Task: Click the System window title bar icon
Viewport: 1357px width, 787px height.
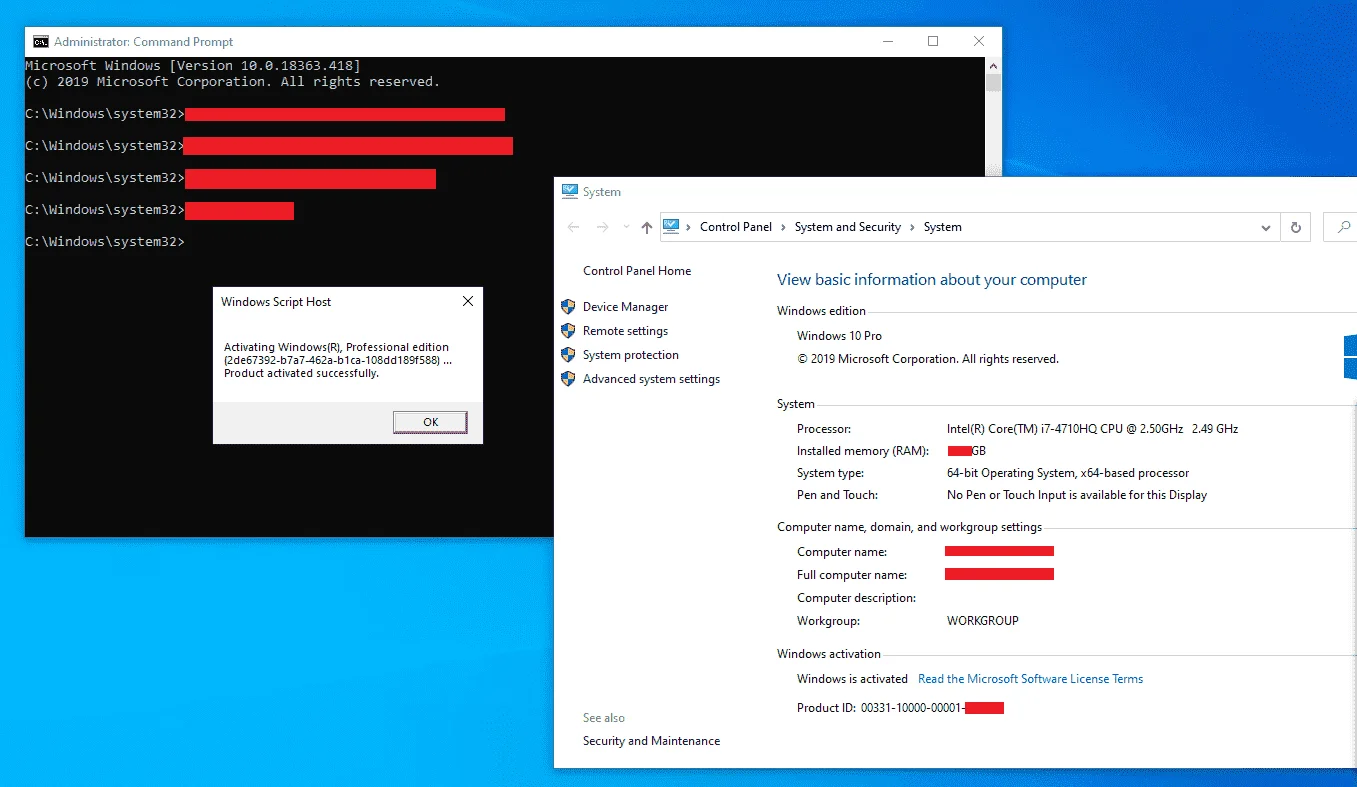Action: click(570, 191)
